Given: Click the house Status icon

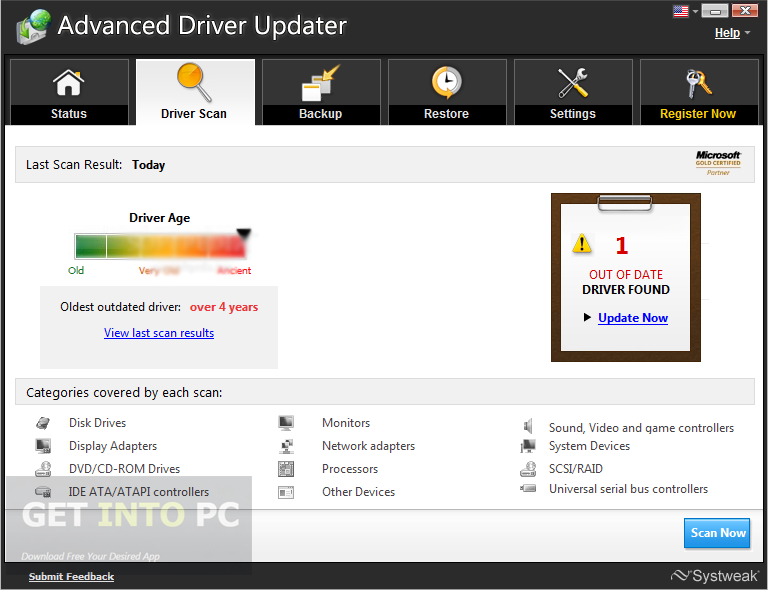Looking at the screenshot, I should coord(69,82).
